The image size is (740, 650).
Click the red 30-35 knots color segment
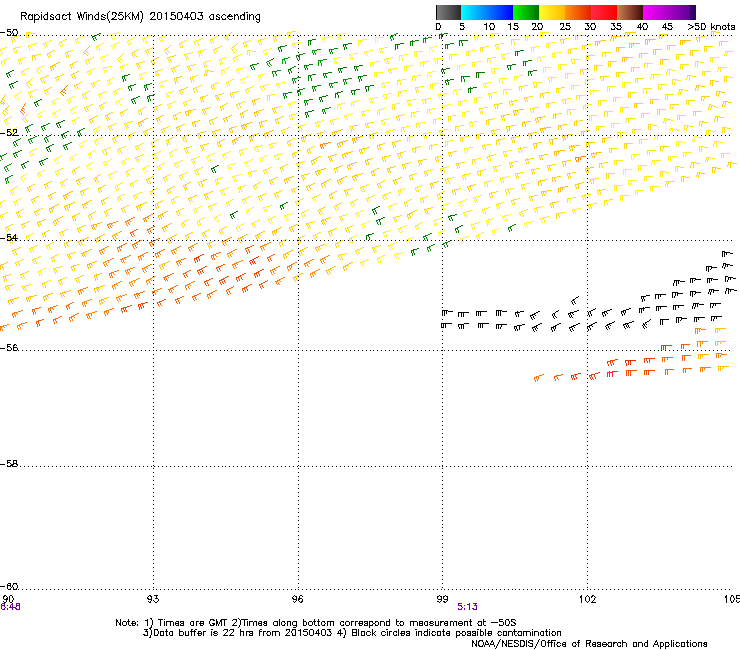[604, 12]
